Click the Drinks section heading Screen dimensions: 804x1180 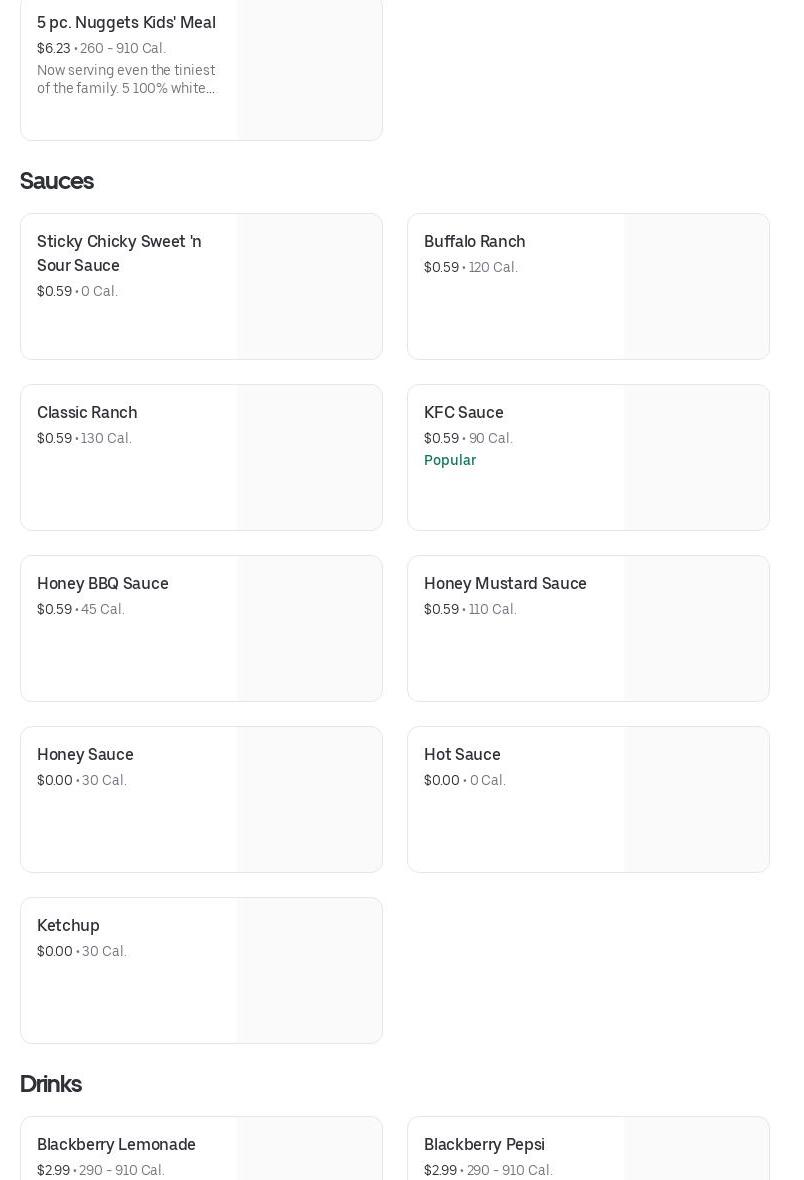(50, 1084)
